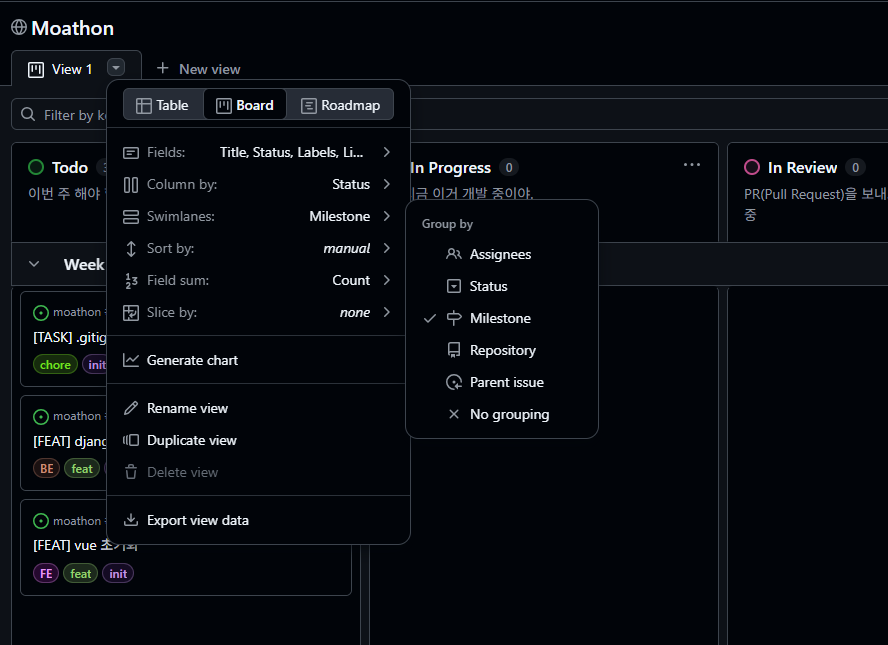
Task: Choose No grouping for swimlanes
Action: point(509,414)
